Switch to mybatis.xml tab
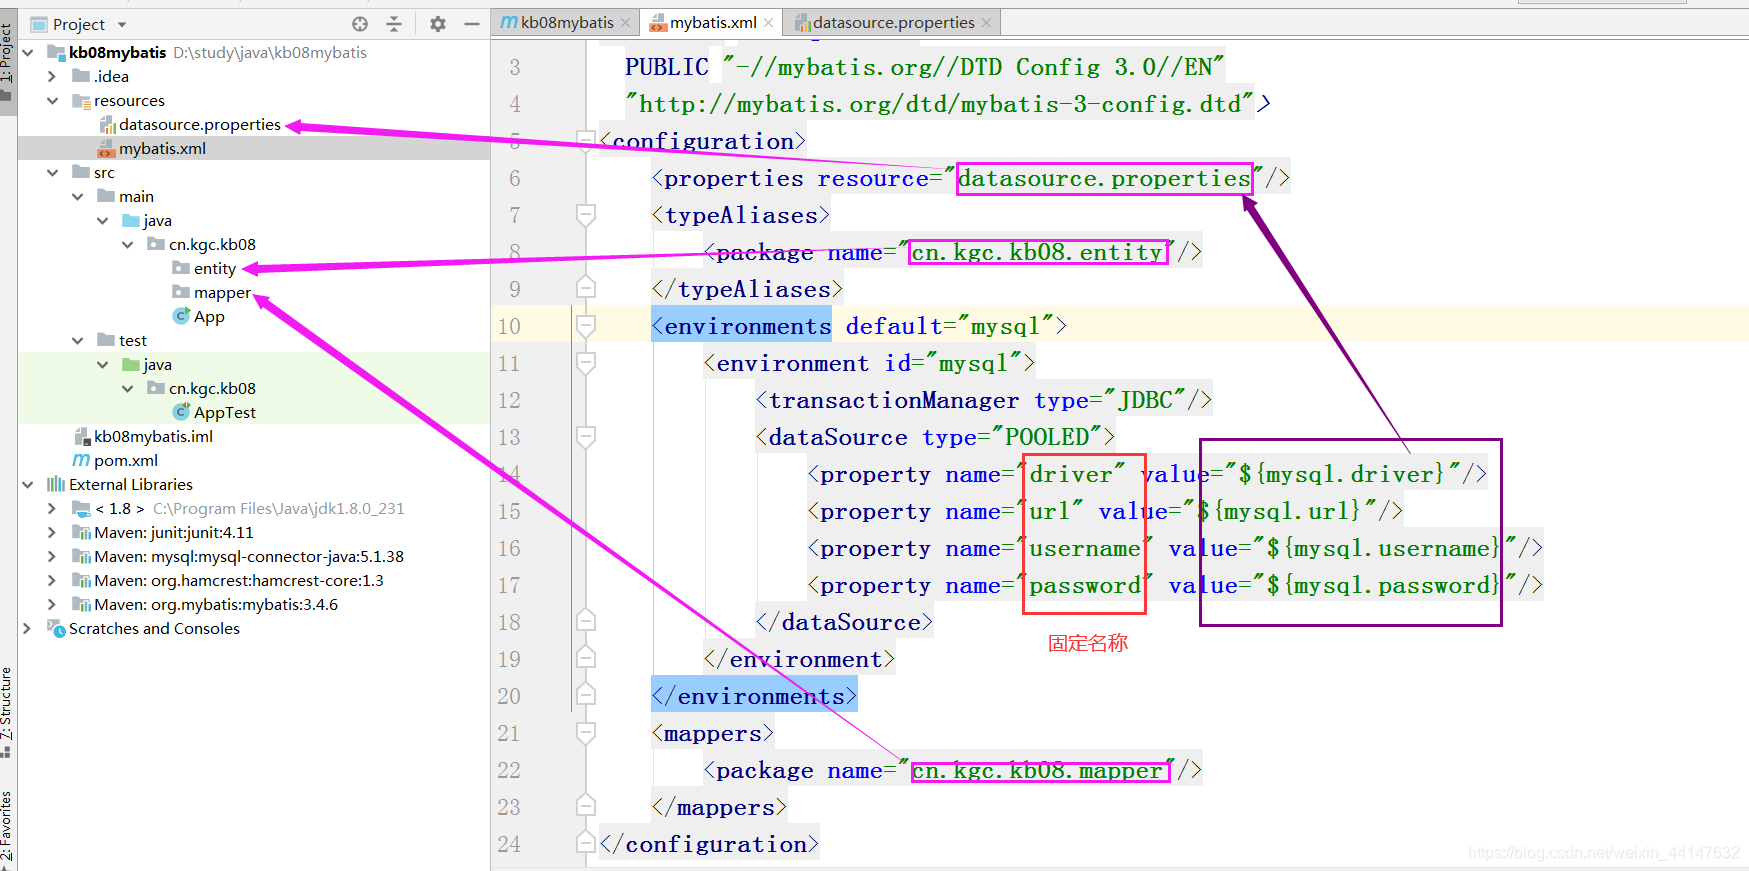 pyautogui.click(x=712, y=22)
